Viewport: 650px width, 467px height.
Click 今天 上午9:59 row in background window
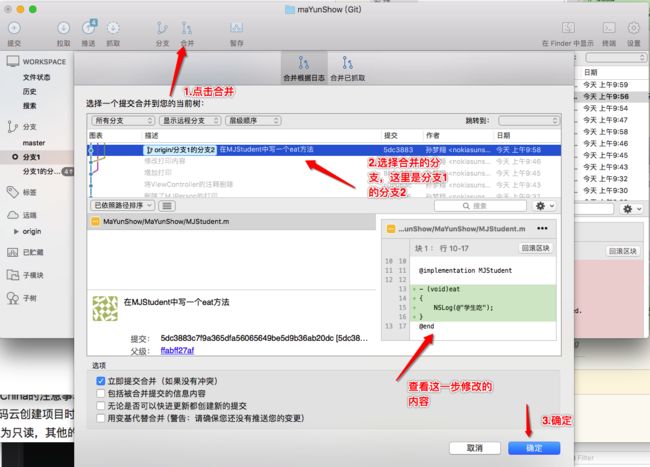(x=613, y=85)
